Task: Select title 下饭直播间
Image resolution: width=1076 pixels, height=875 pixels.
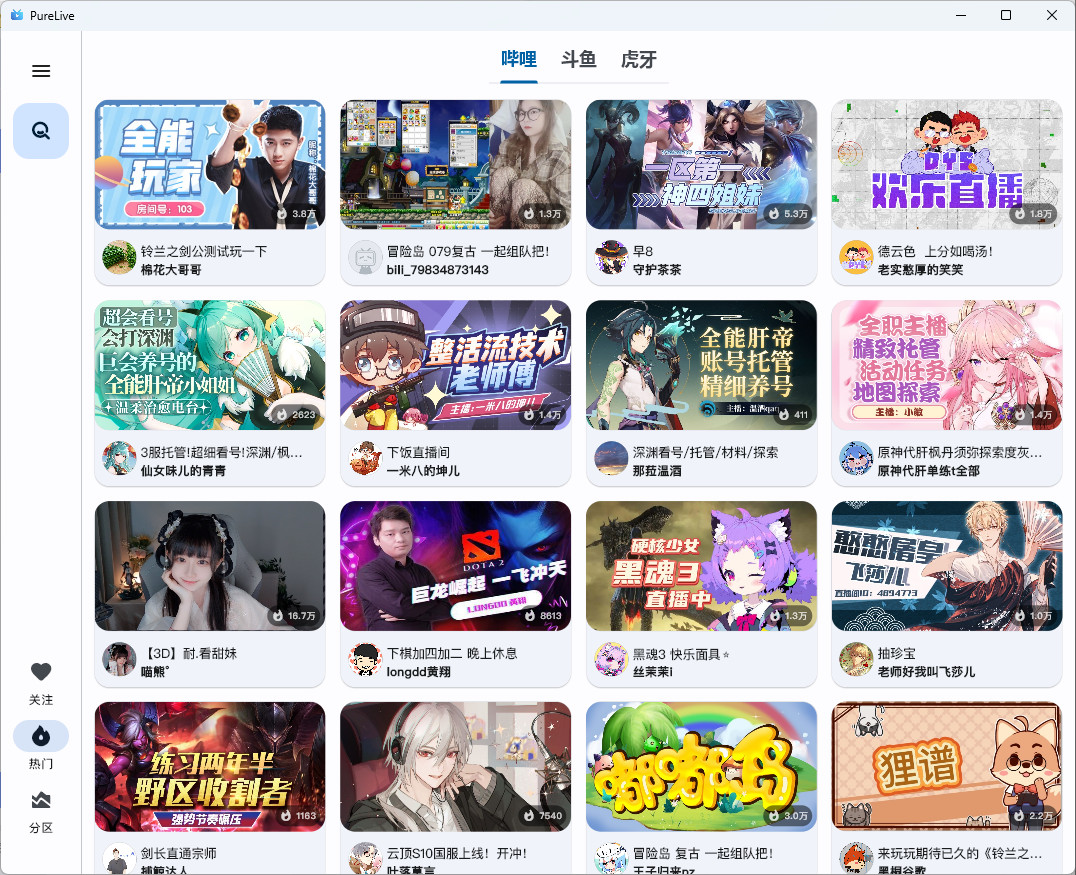Action: point(418,452)
